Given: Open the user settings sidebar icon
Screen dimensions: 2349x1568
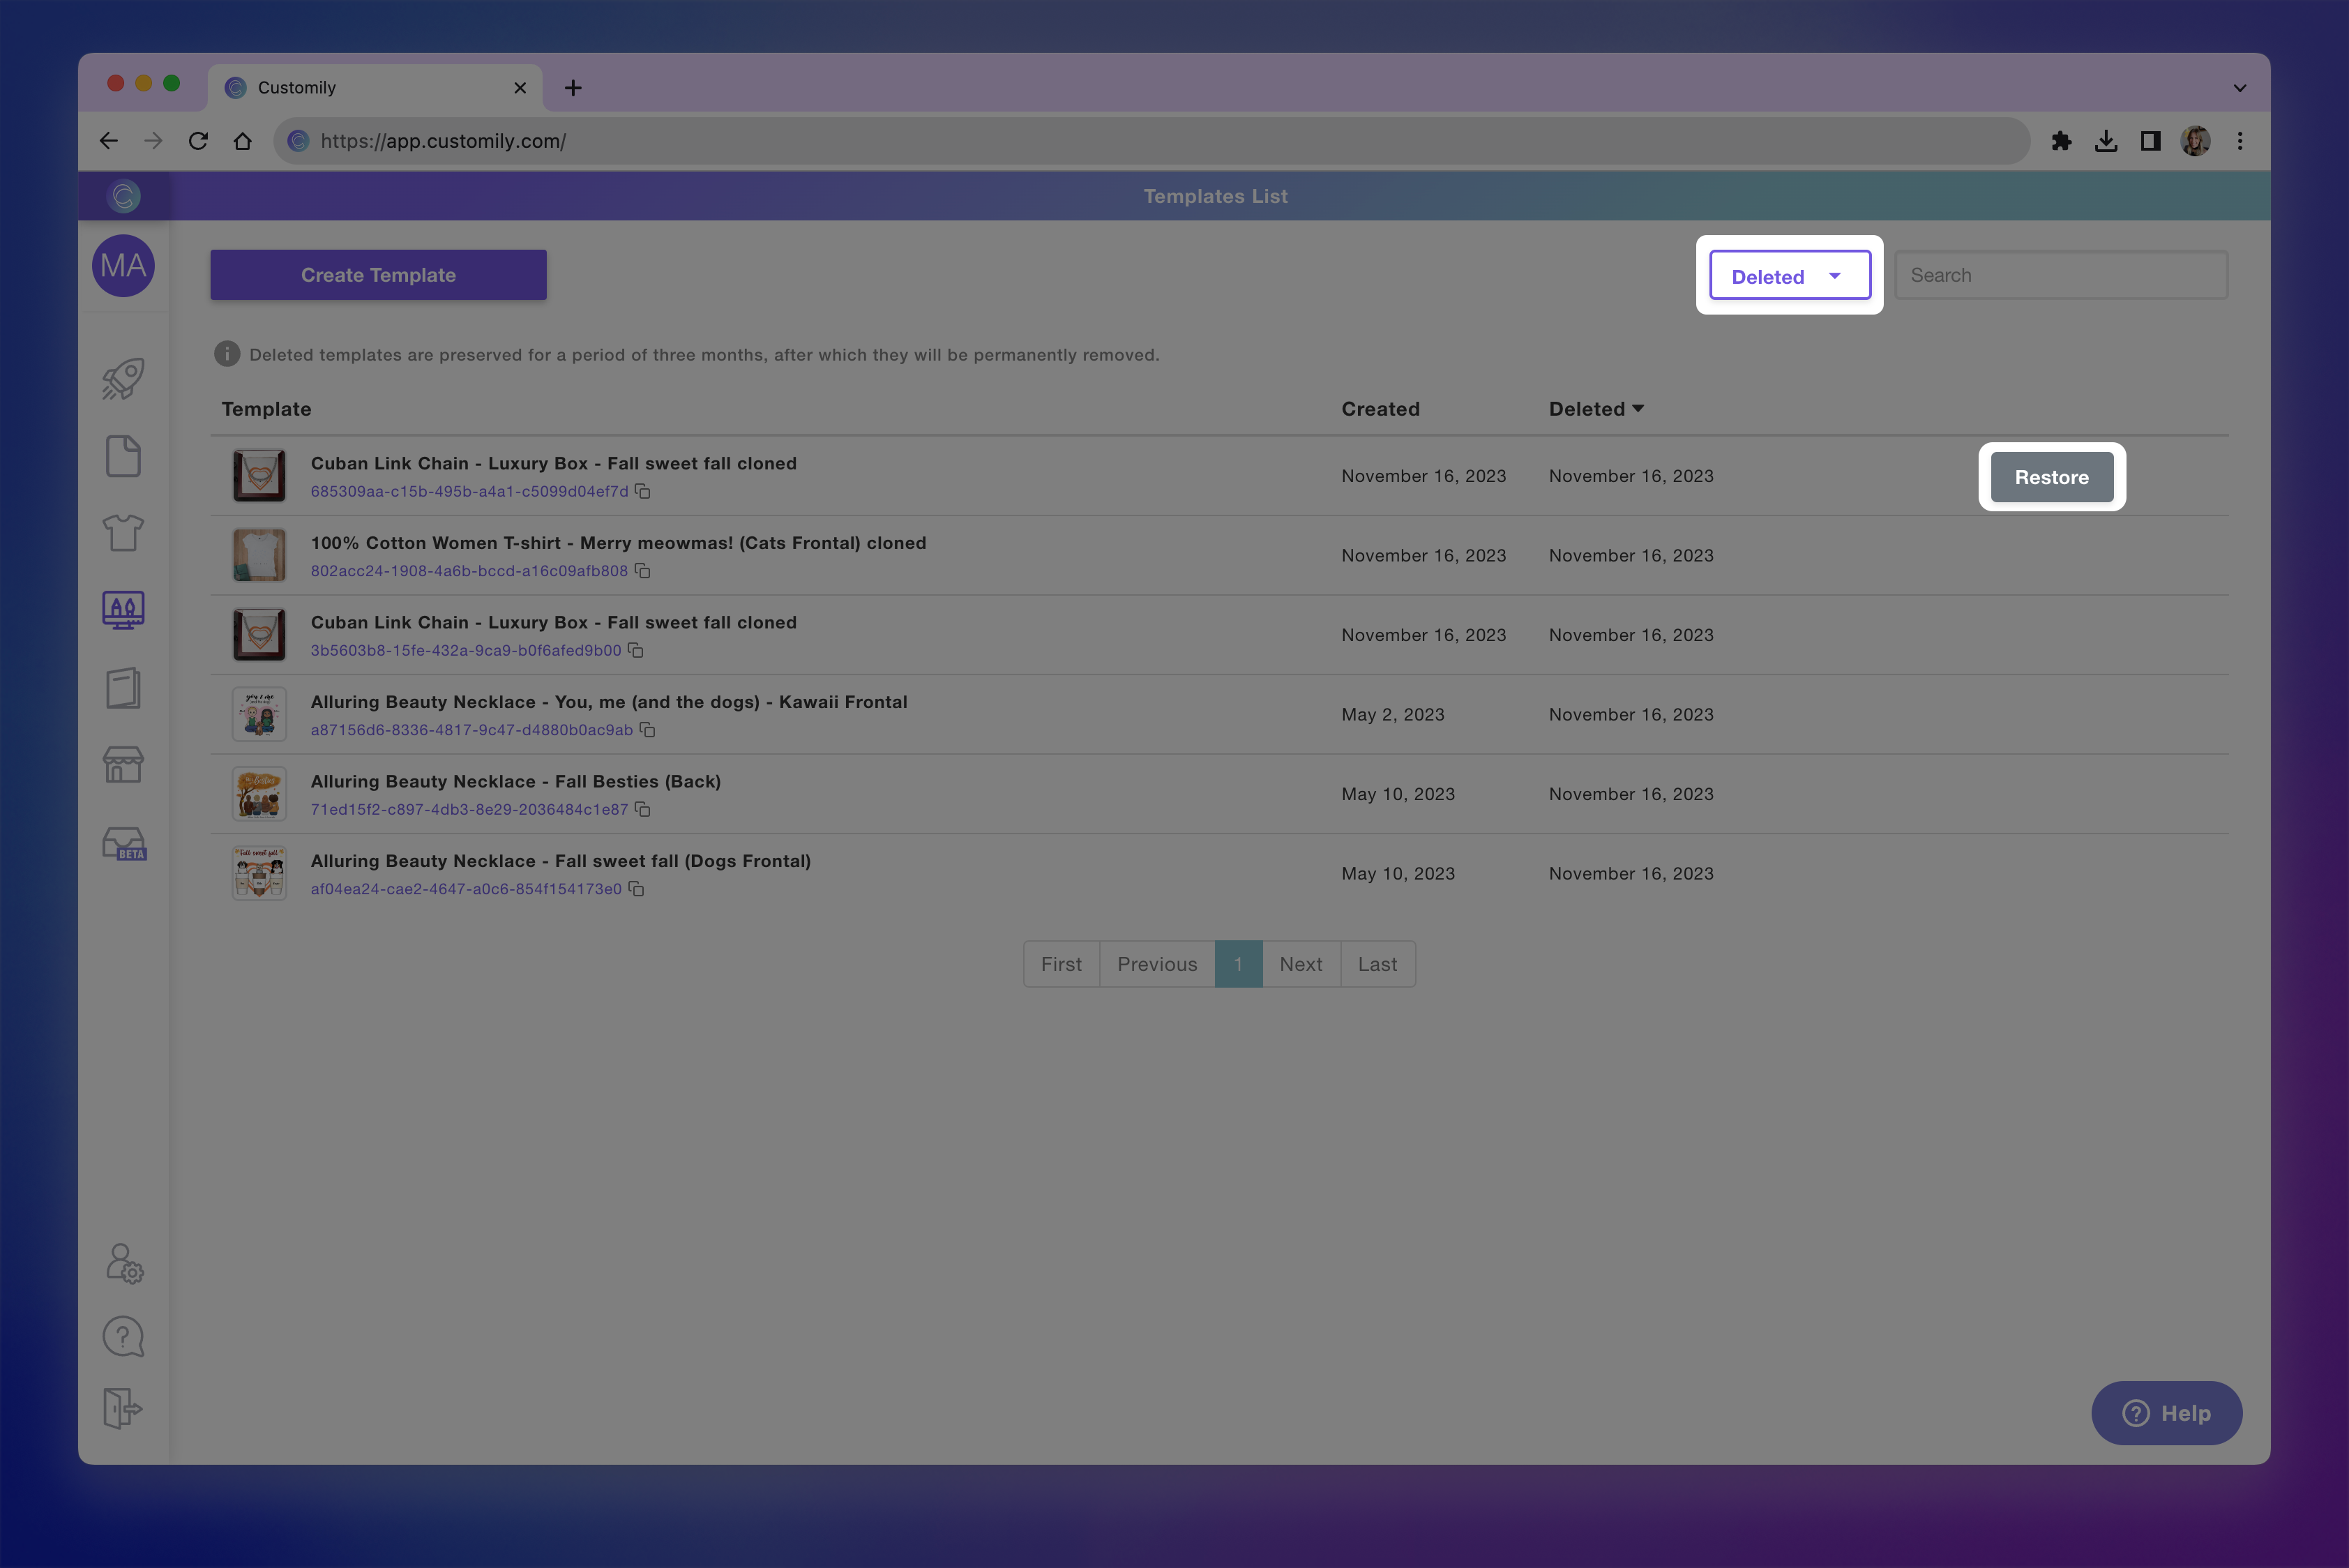Looking at the screenshot, I should pos(124,1263).
